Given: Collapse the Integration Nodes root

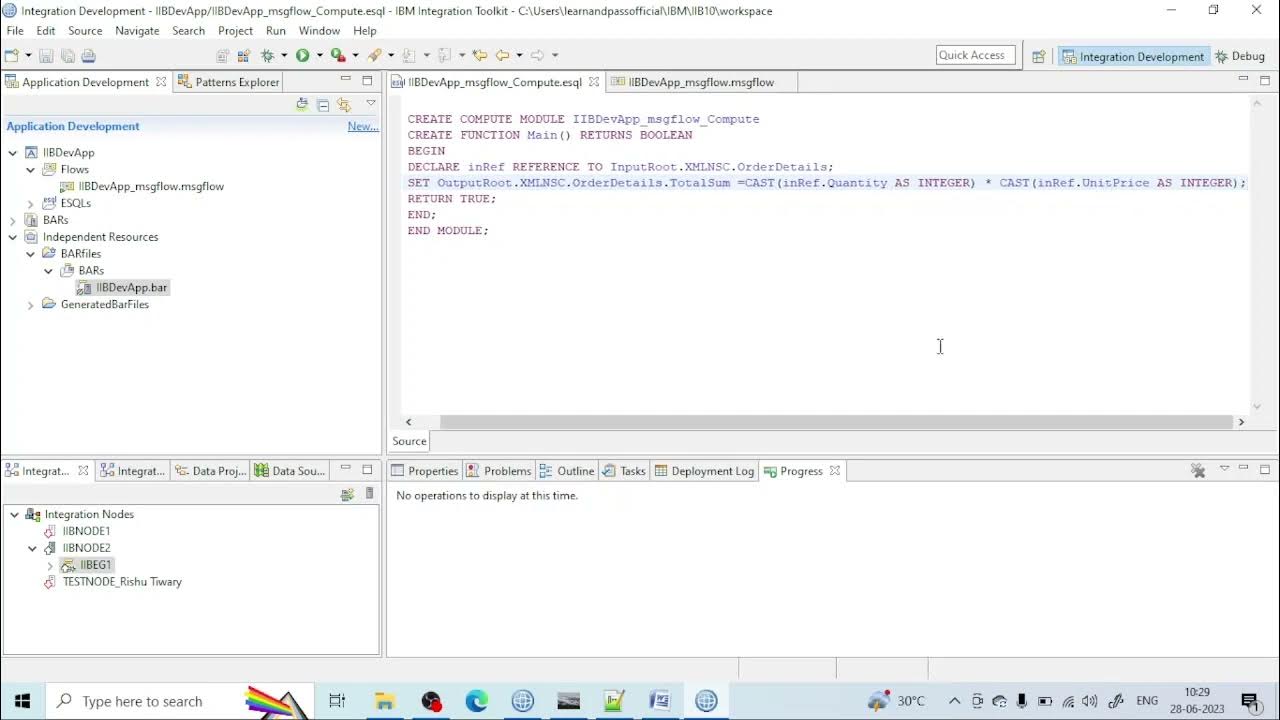Looking at the screenshot, I should click(x=14, y=515).
